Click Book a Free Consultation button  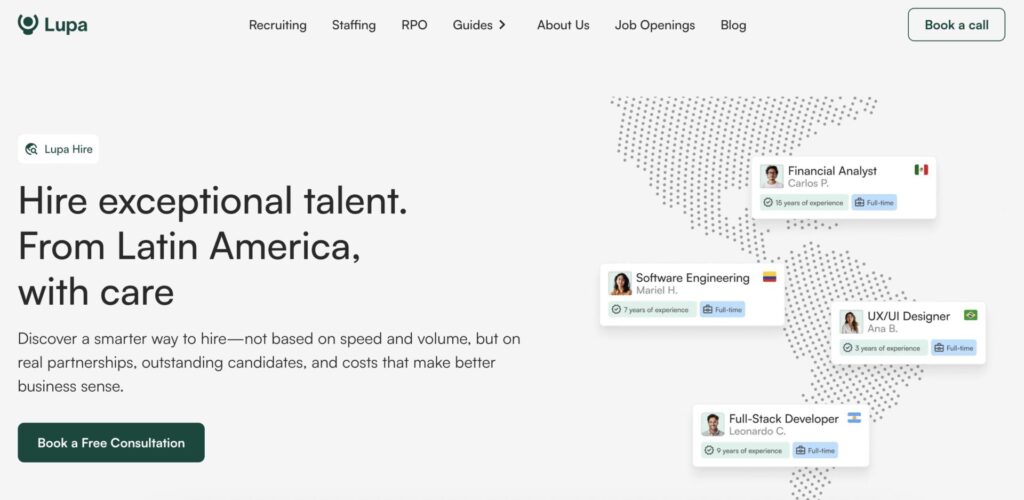tap(111, 443)
